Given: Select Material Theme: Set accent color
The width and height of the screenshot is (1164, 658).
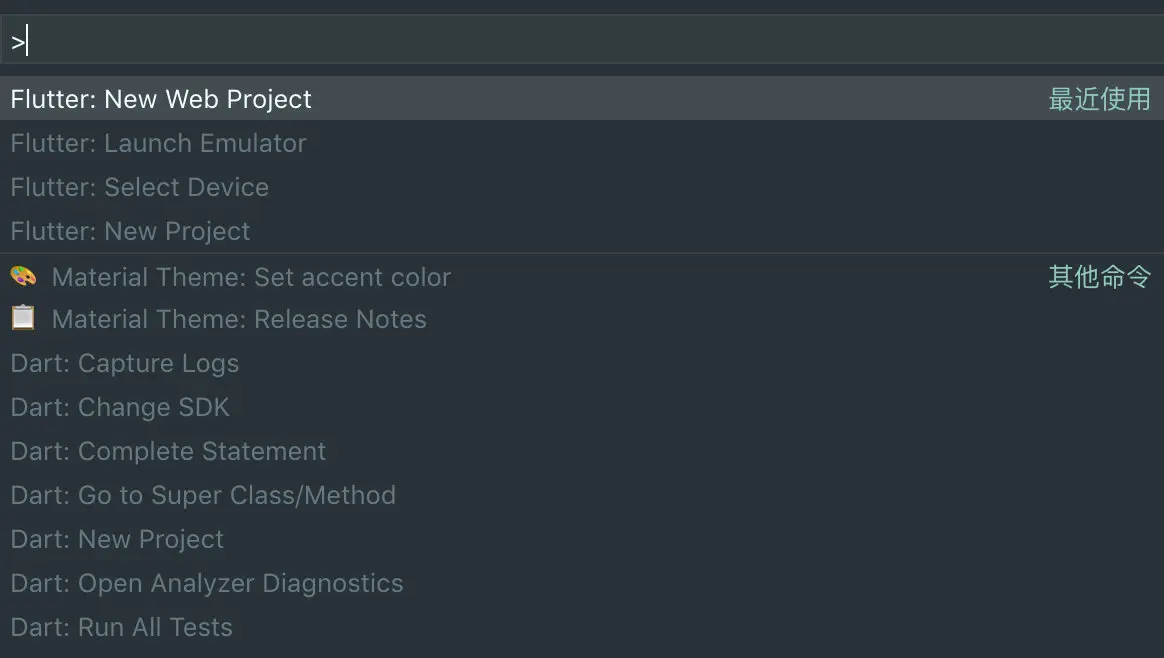Looking at the screenshot, I should [x=251, y=277].
